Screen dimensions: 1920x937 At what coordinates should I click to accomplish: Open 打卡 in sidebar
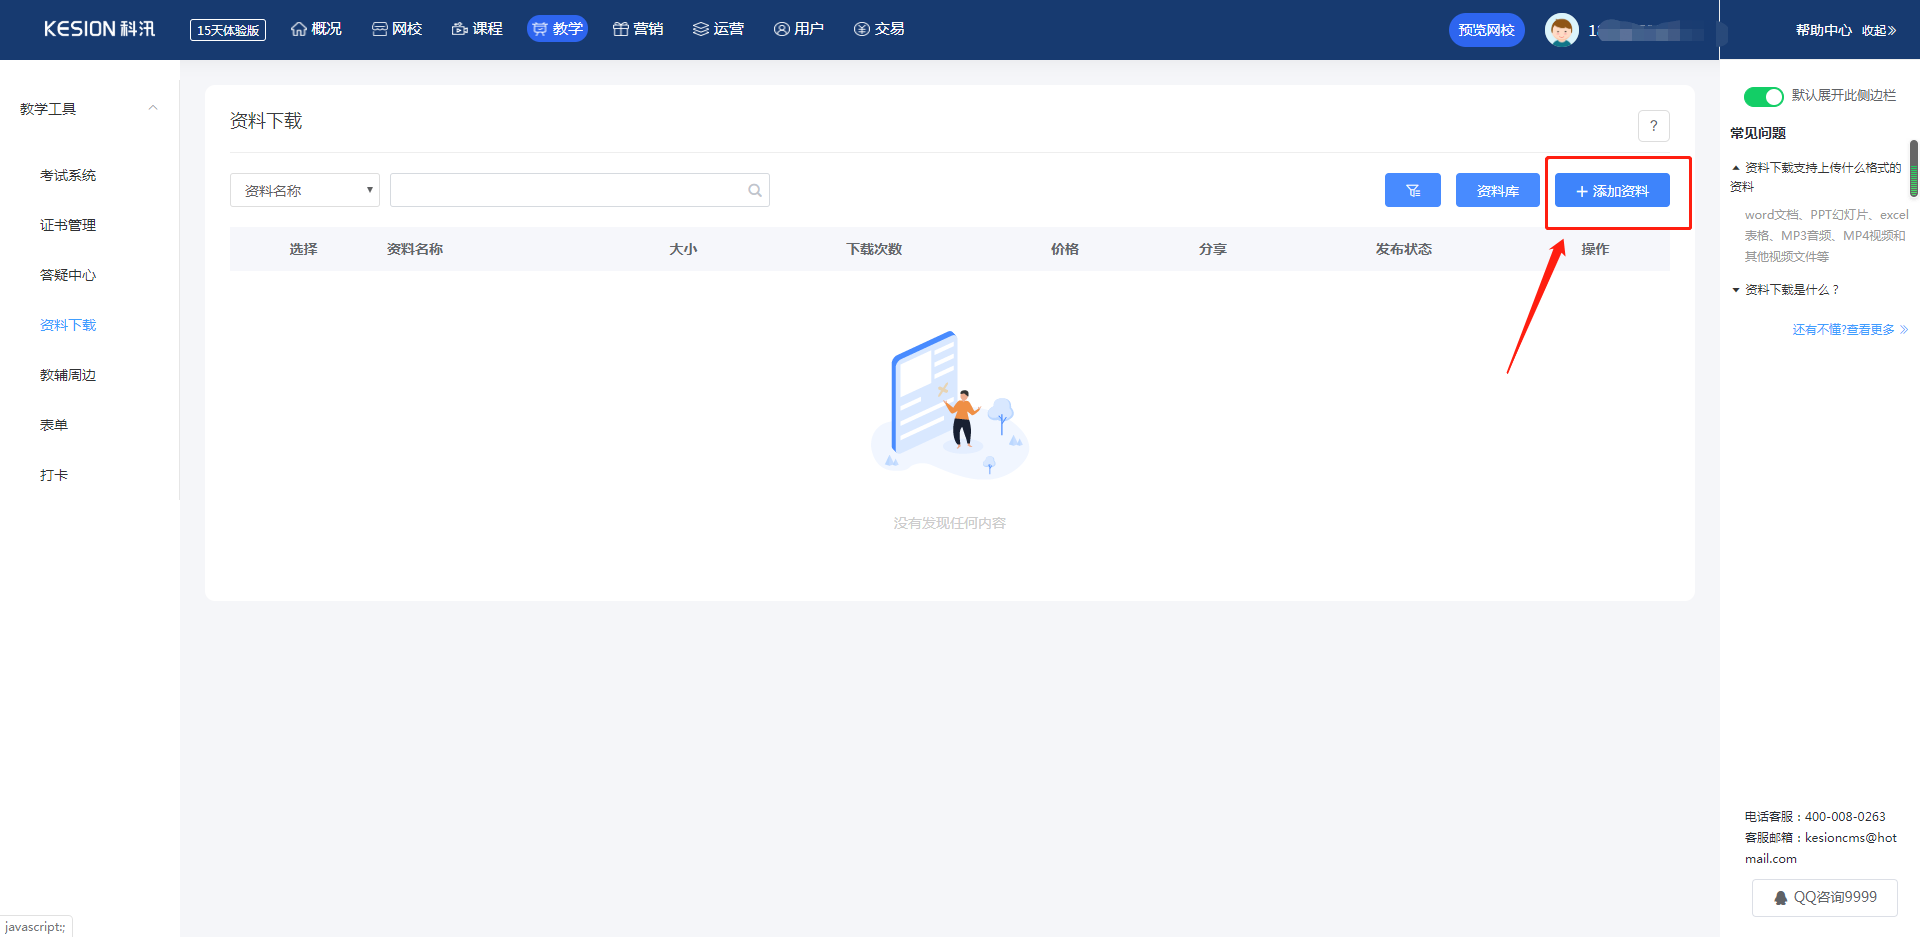pos(54,475)
